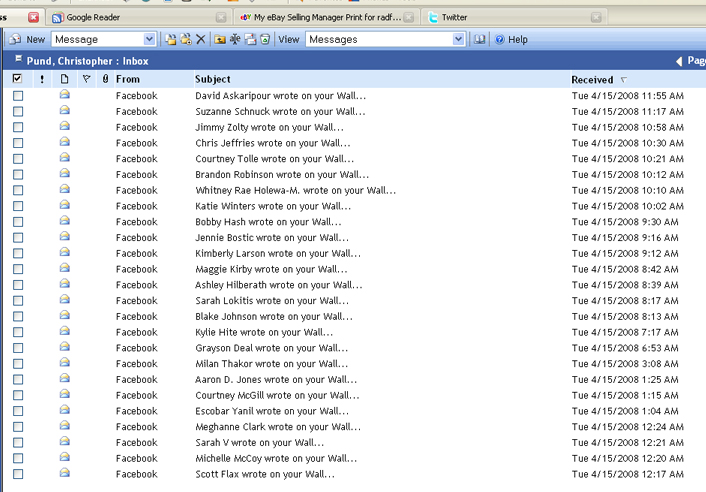Open Meghanne Clark wrote on your Wall message

(278, 427)
